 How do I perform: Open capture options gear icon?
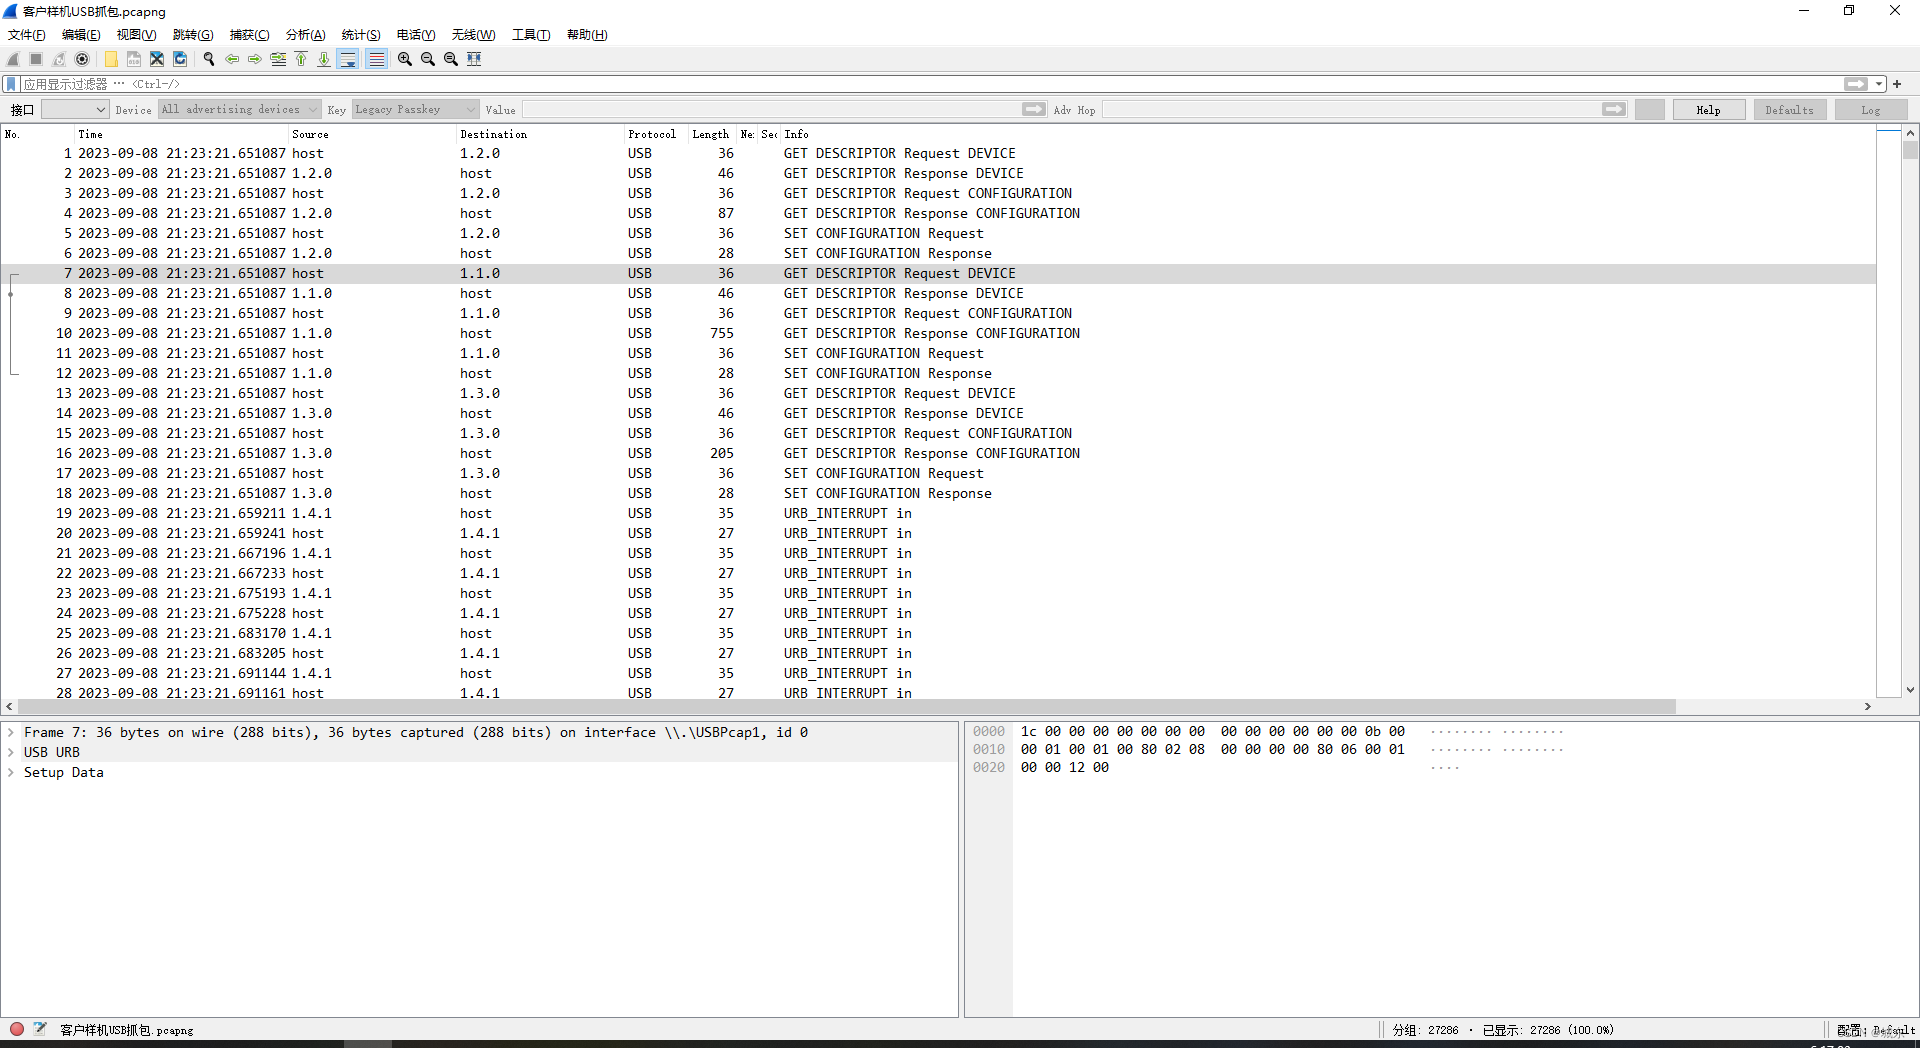click(82, 59)
